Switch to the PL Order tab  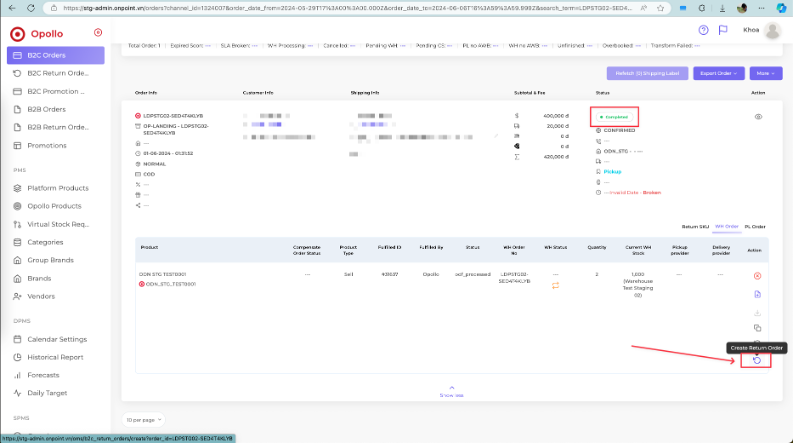click(755, 227)
